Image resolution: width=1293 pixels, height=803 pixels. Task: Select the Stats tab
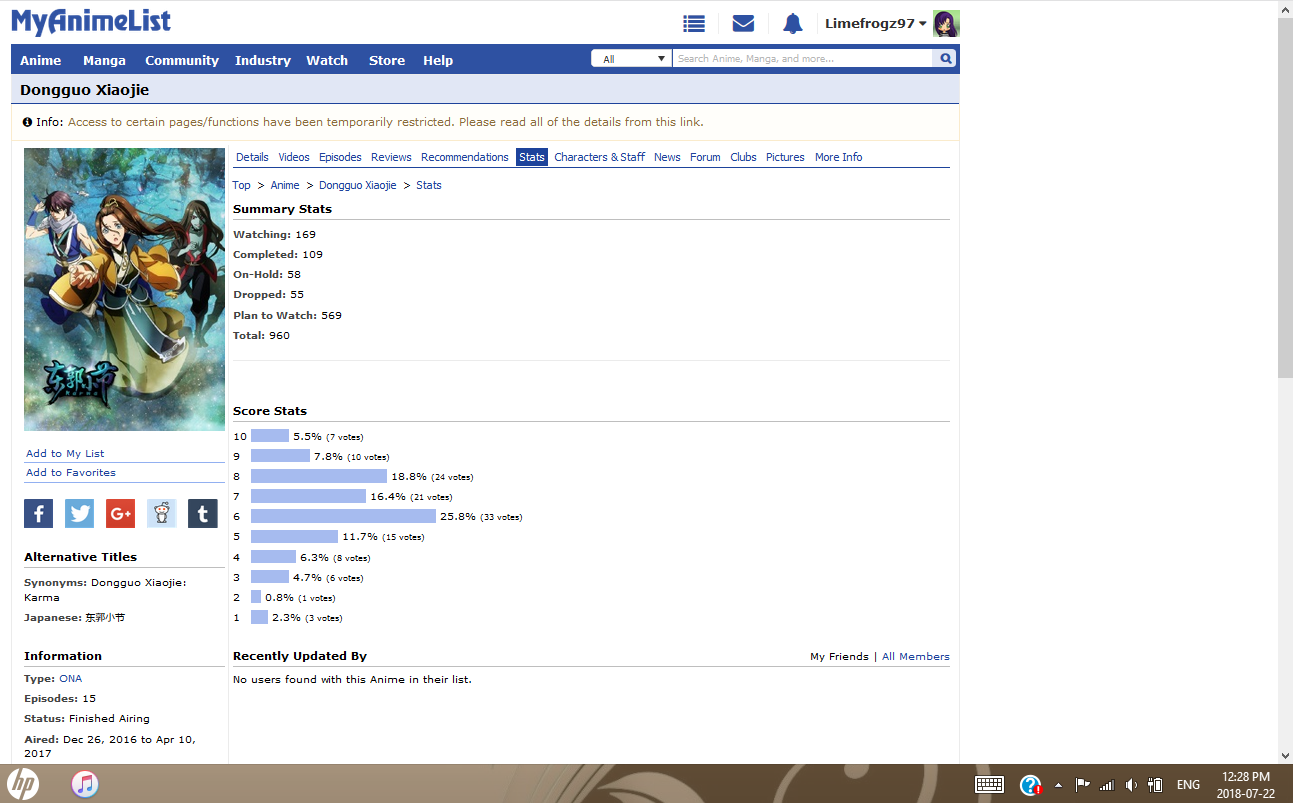532,157
